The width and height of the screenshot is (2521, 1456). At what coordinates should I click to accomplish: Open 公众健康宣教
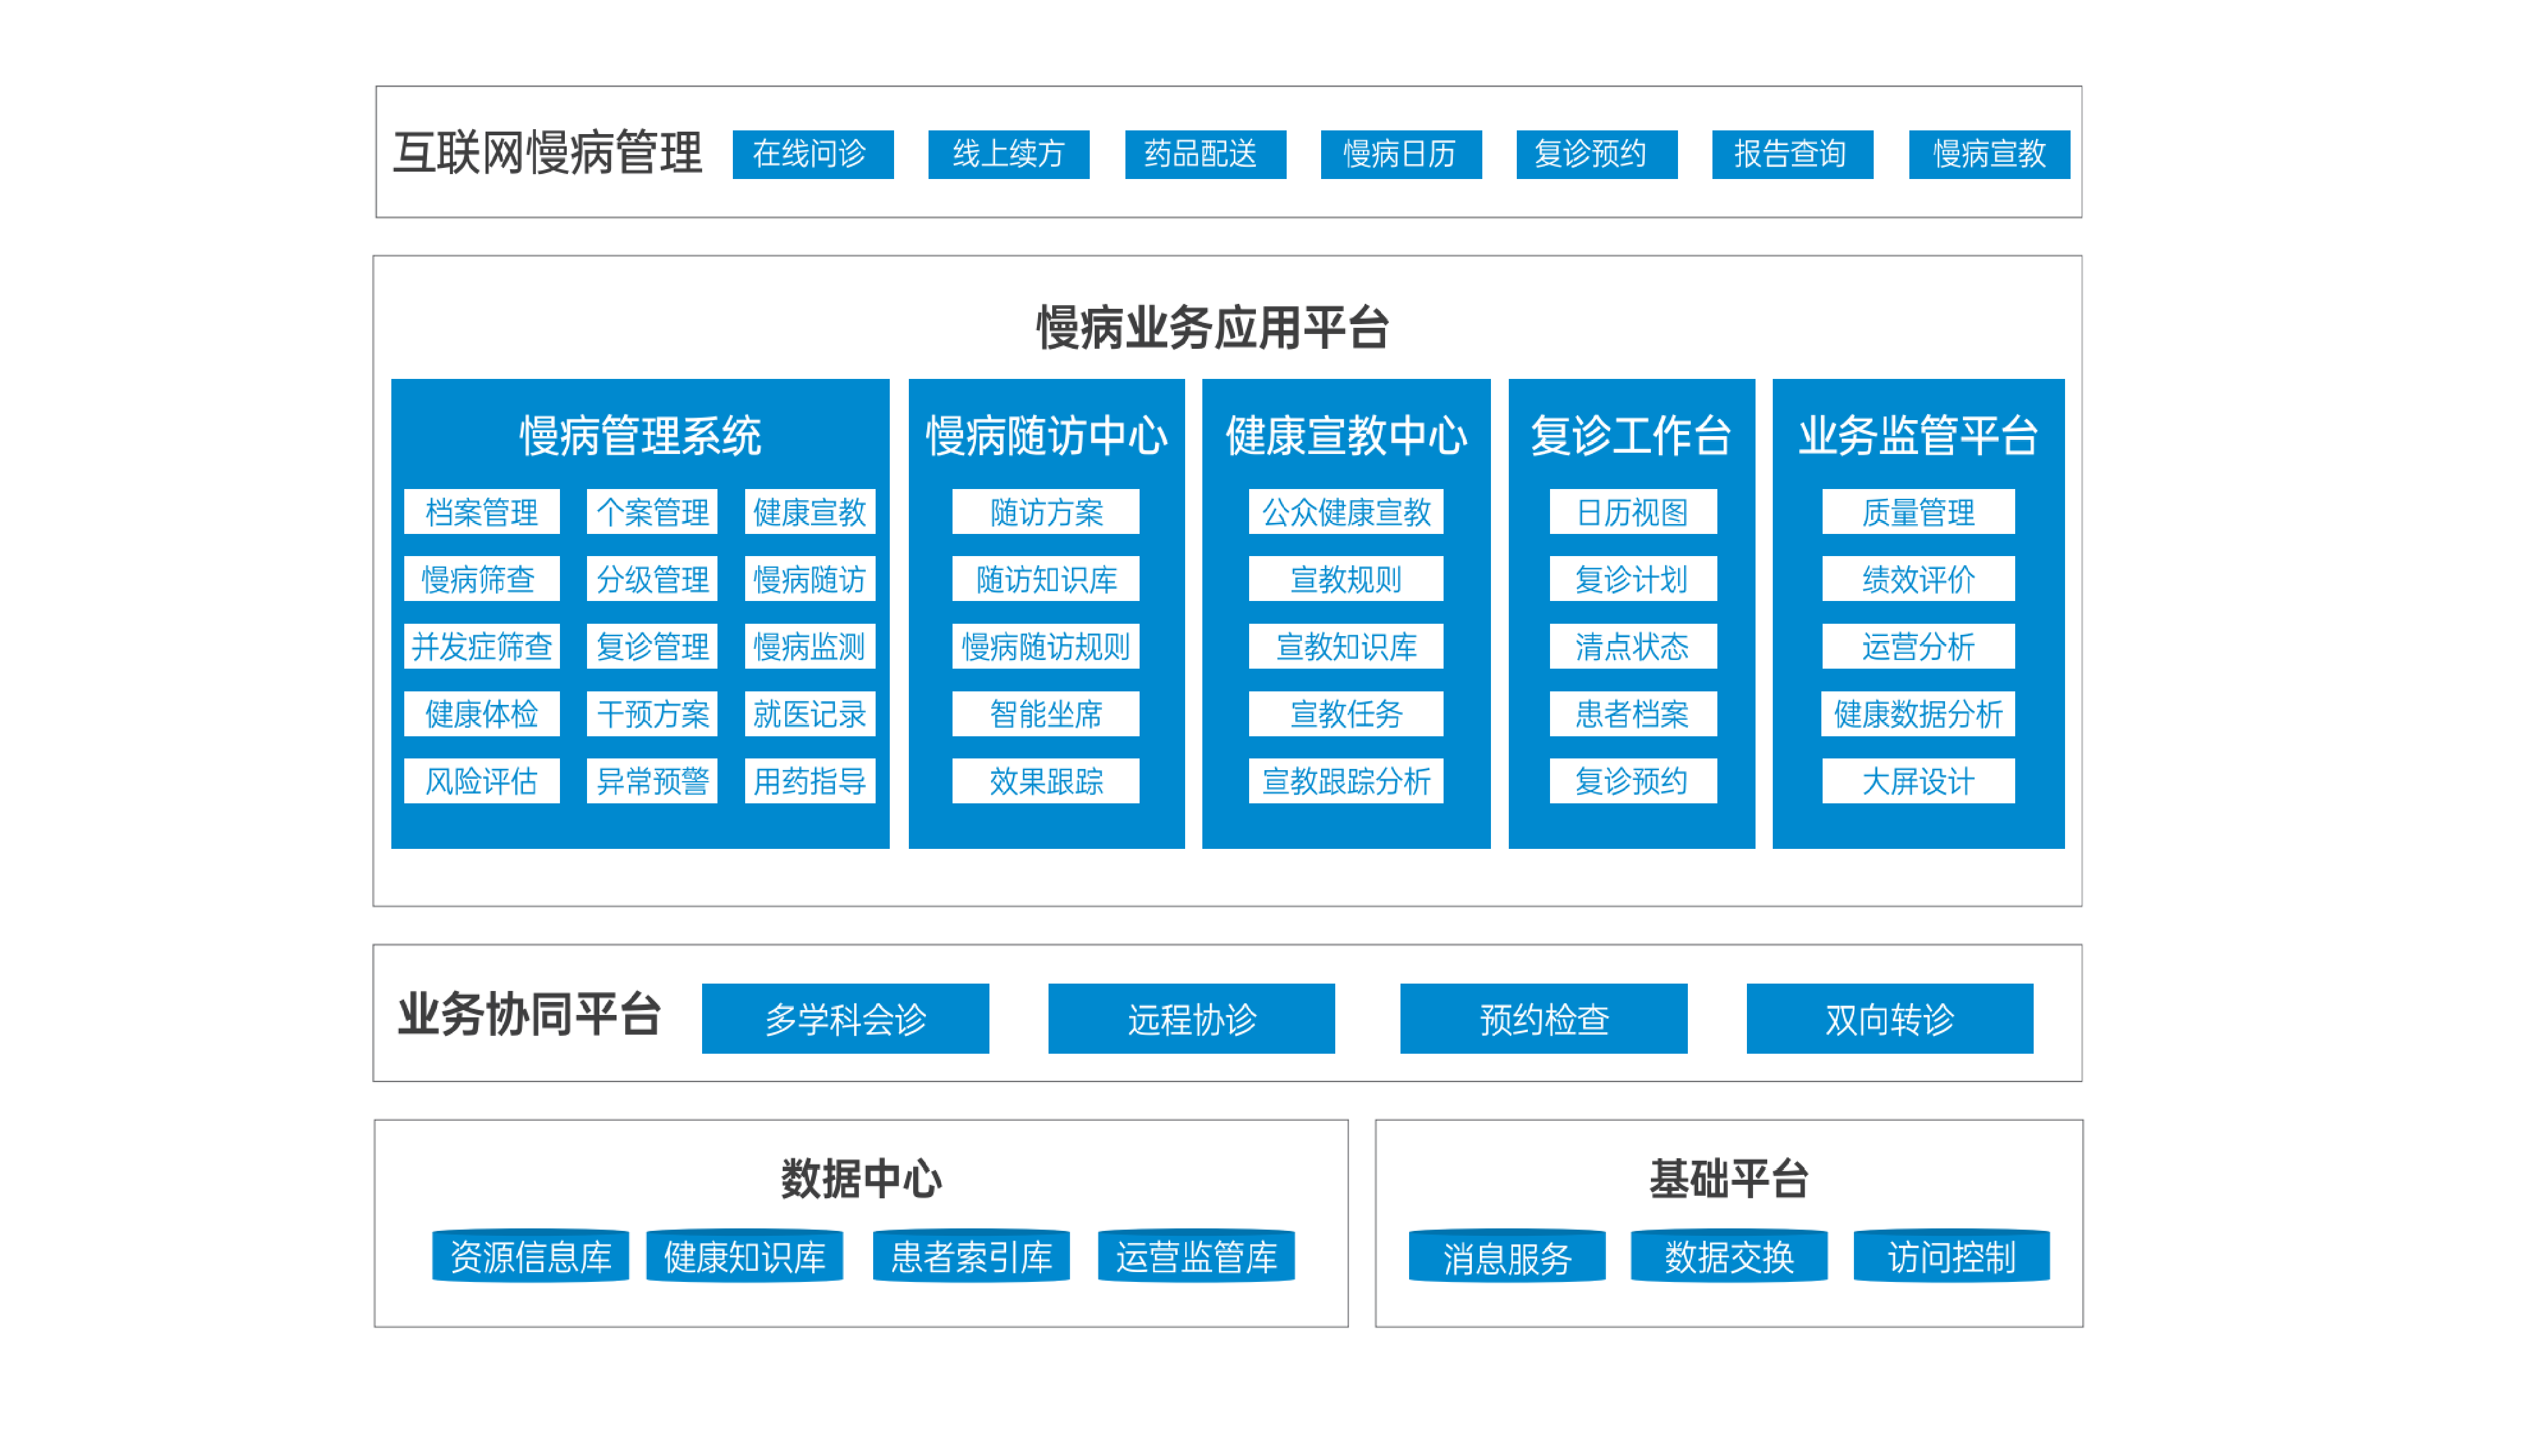click(1345, 512)
